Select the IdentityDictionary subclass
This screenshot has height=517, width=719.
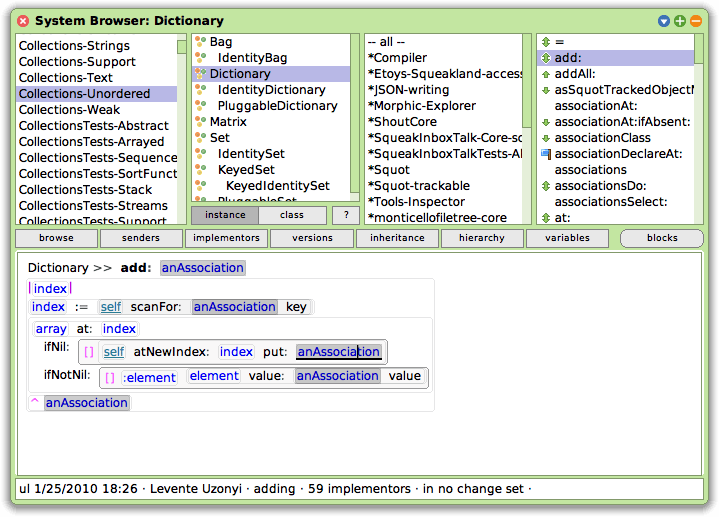tap(271, 90)
